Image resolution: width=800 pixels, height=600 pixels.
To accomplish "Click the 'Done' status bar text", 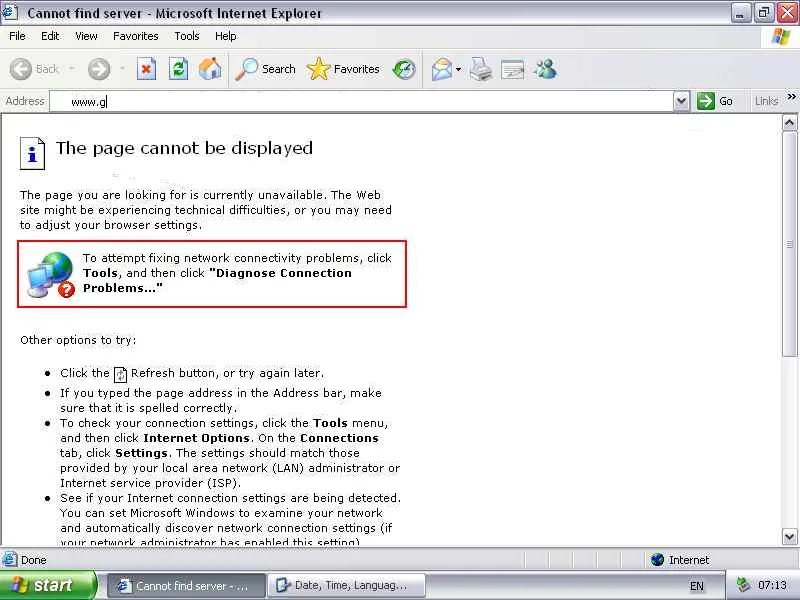I will (x=34, y=560).
